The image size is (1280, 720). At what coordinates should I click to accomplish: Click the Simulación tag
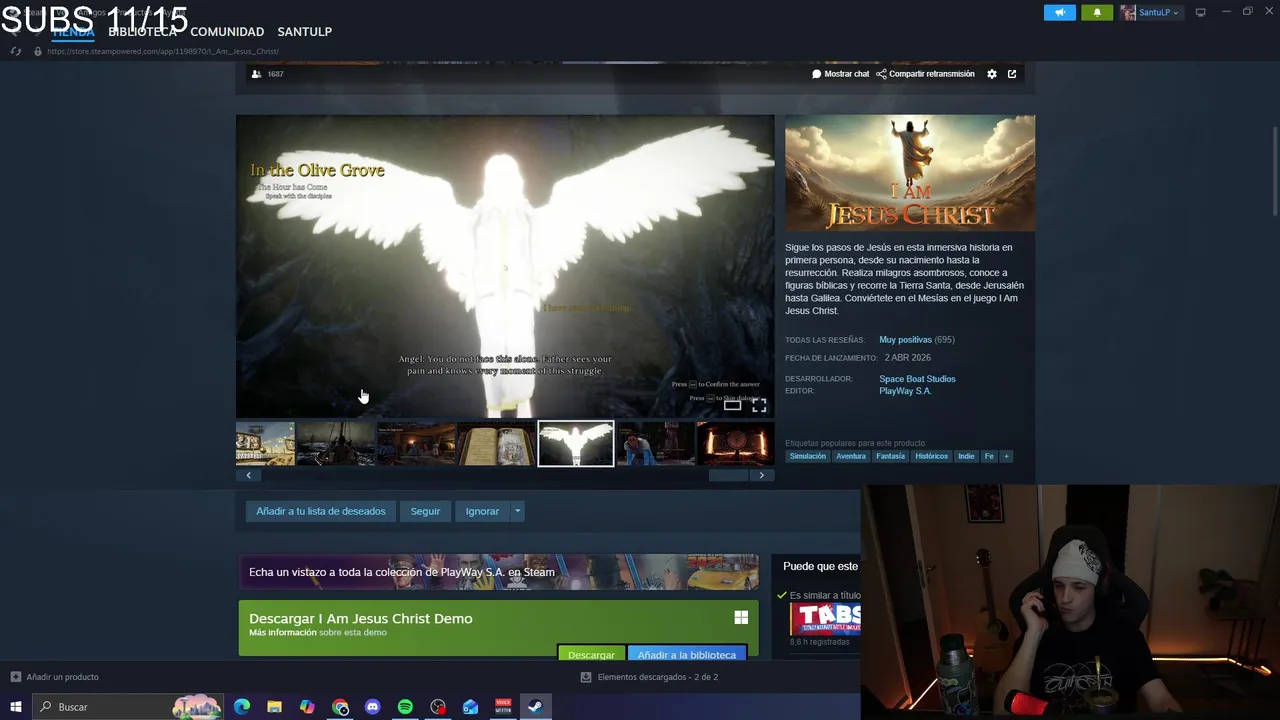pos(808,456)
